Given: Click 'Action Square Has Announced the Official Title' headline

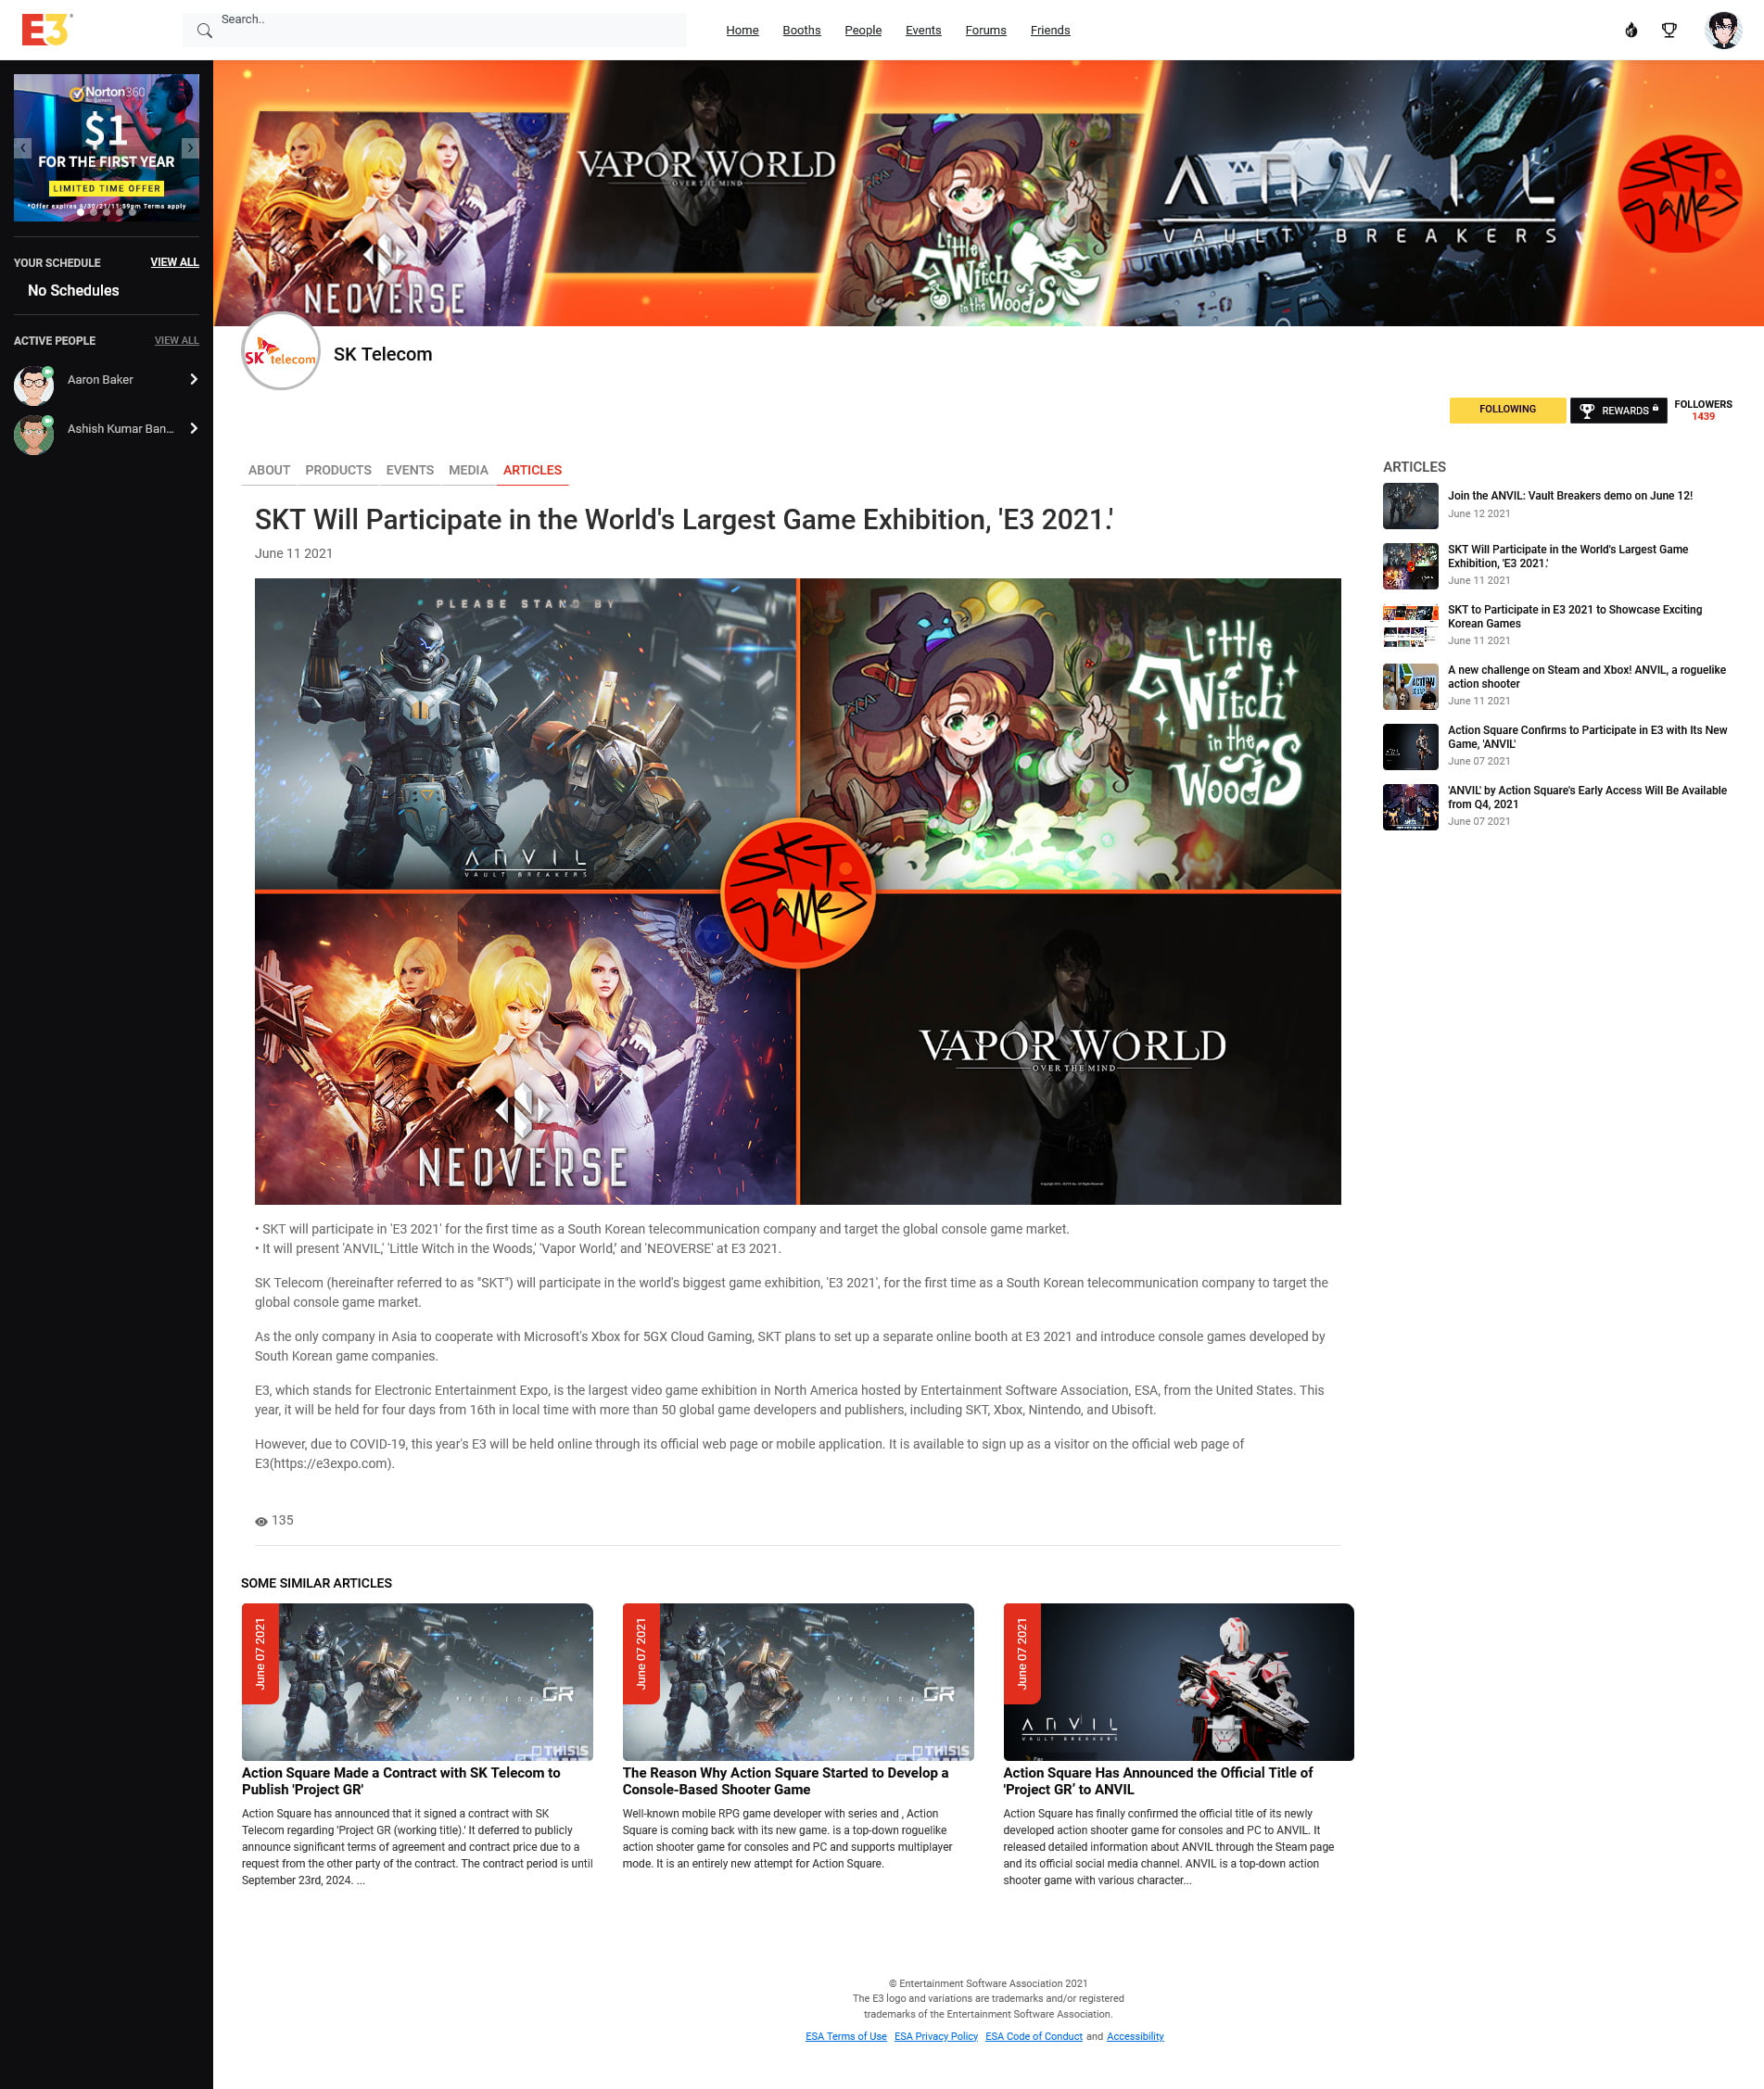Looking at the screenshot, I should (1157, 1780).
